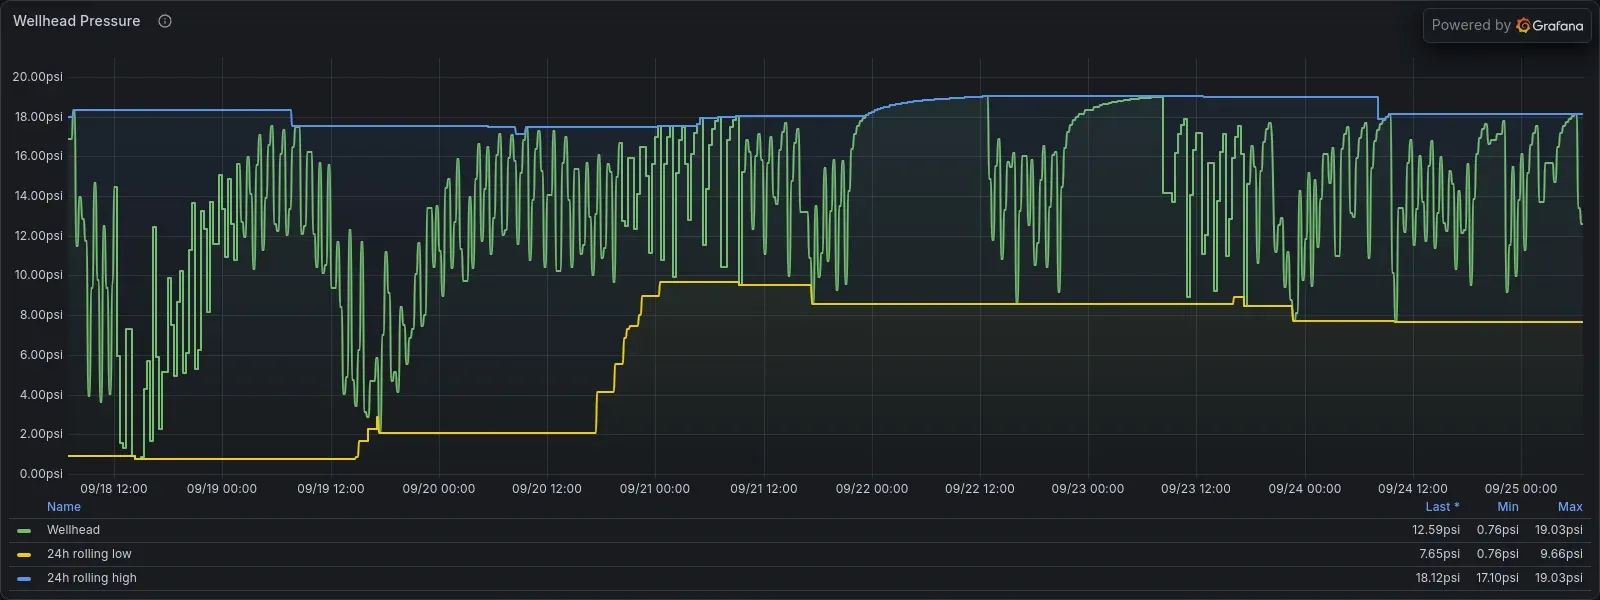Click the 09/21 00:00 time axis label
Image resolution: width=1600 pixels, height=600 pixels.
click(x=655, y=489)
